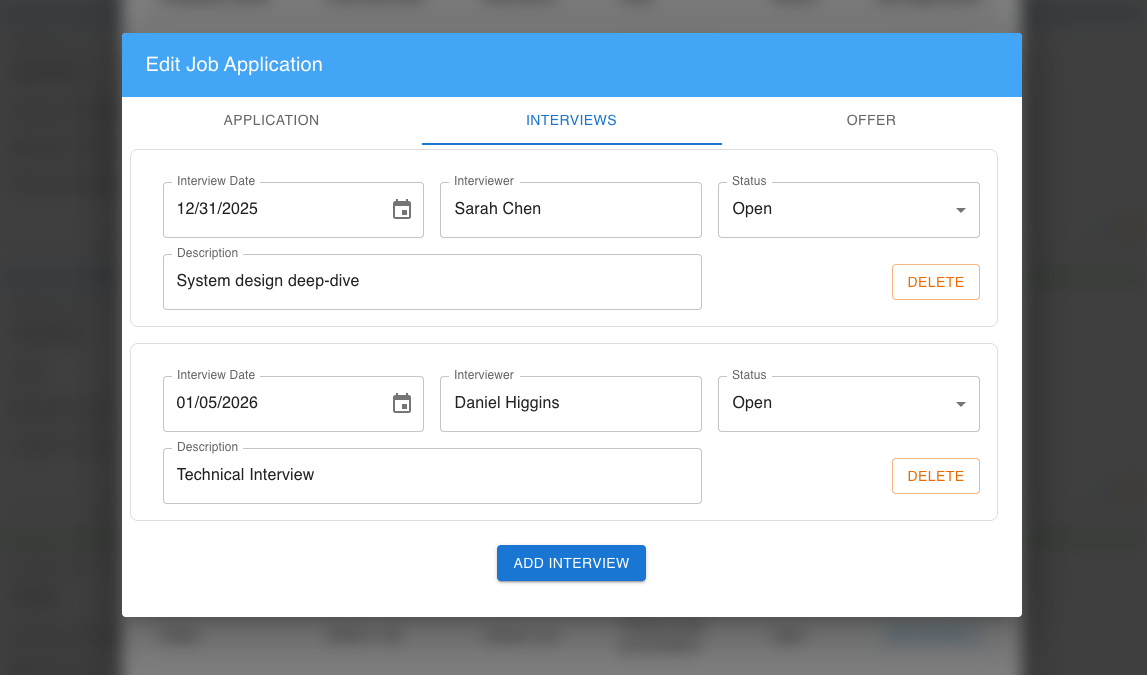Switch to the Application tab
Screen dimensions: 1147x675
tap(271, 120)
